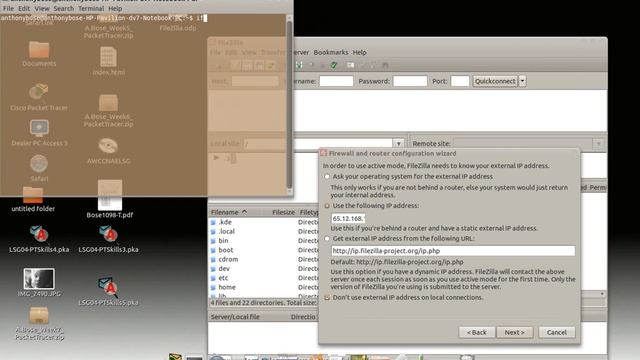The width and height of the screenshot is (640, 360).
Task: Select 'Get external IP address from URL' option
Action: click(x=327, y=239)
